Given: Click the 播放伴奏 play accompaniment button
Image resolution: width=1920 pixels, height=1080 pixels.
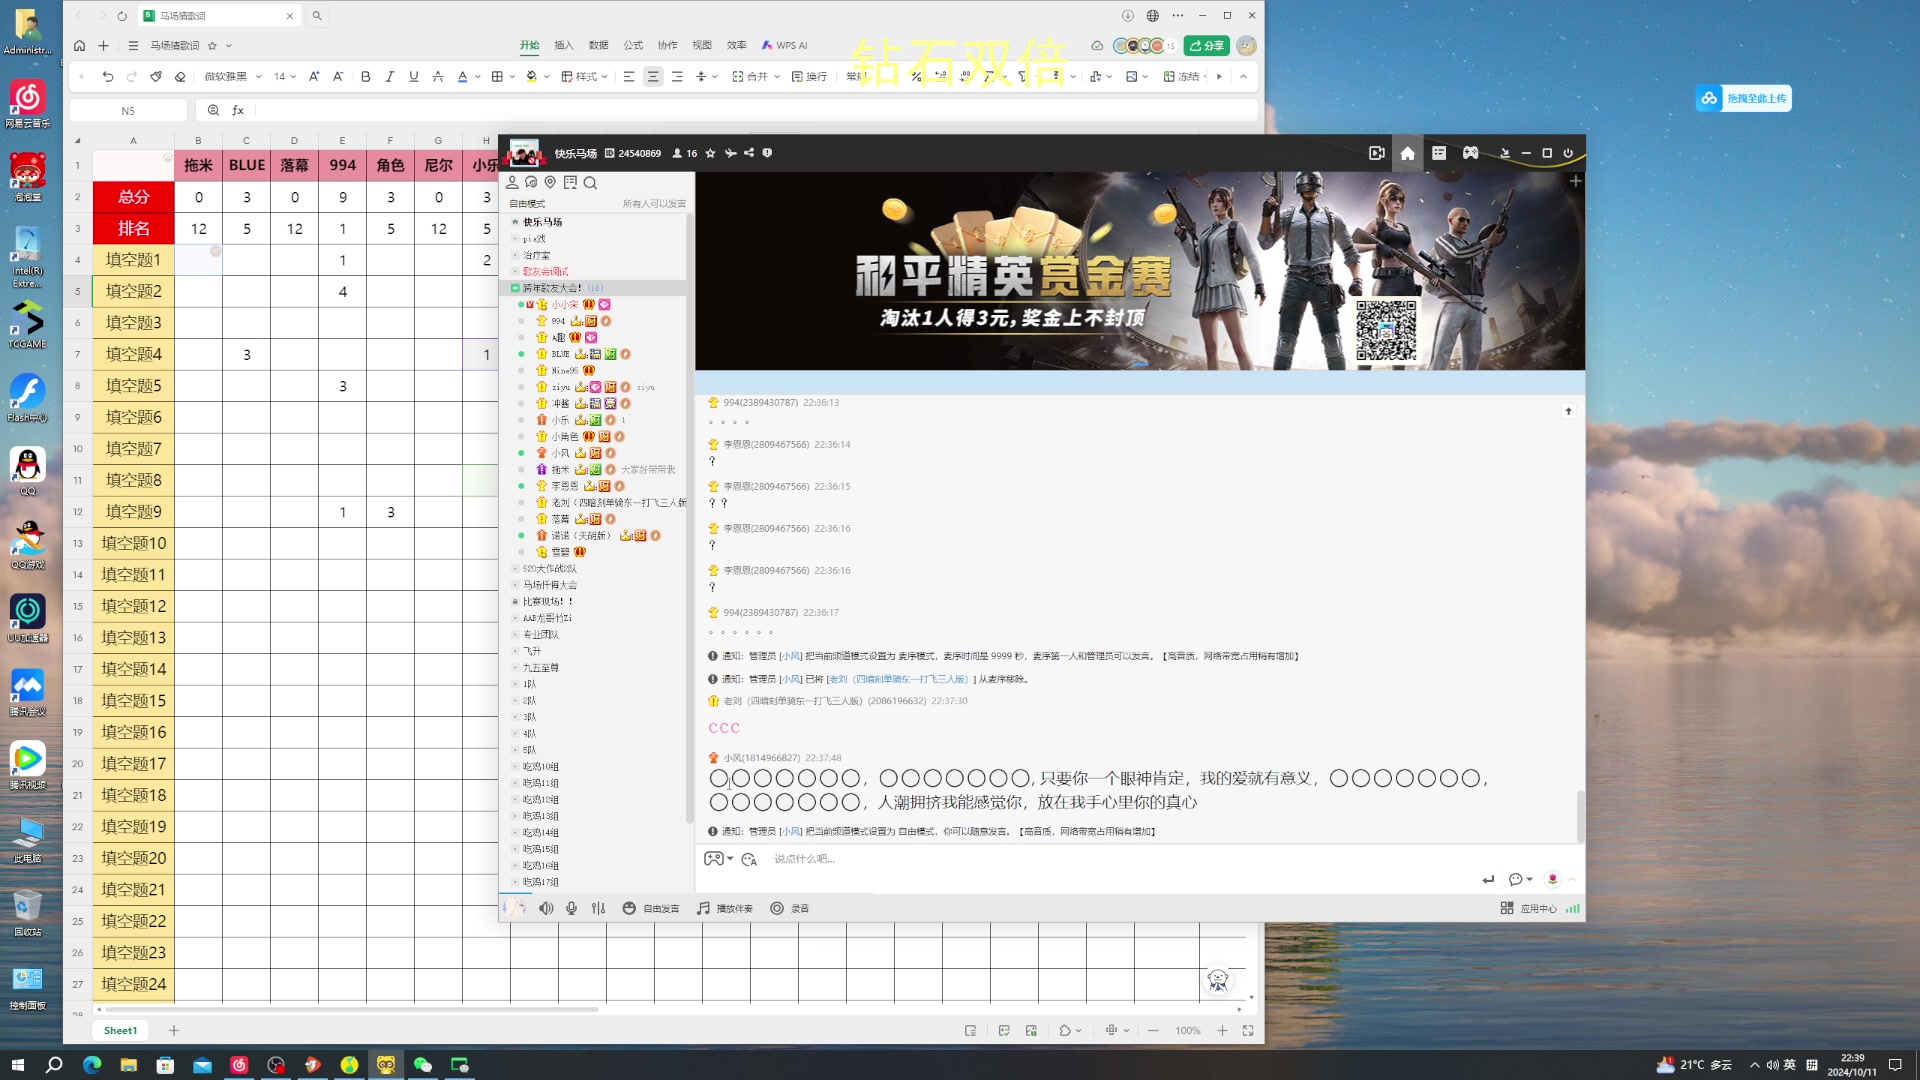Looking at the screenshot, I should click(x=725, y=908).
